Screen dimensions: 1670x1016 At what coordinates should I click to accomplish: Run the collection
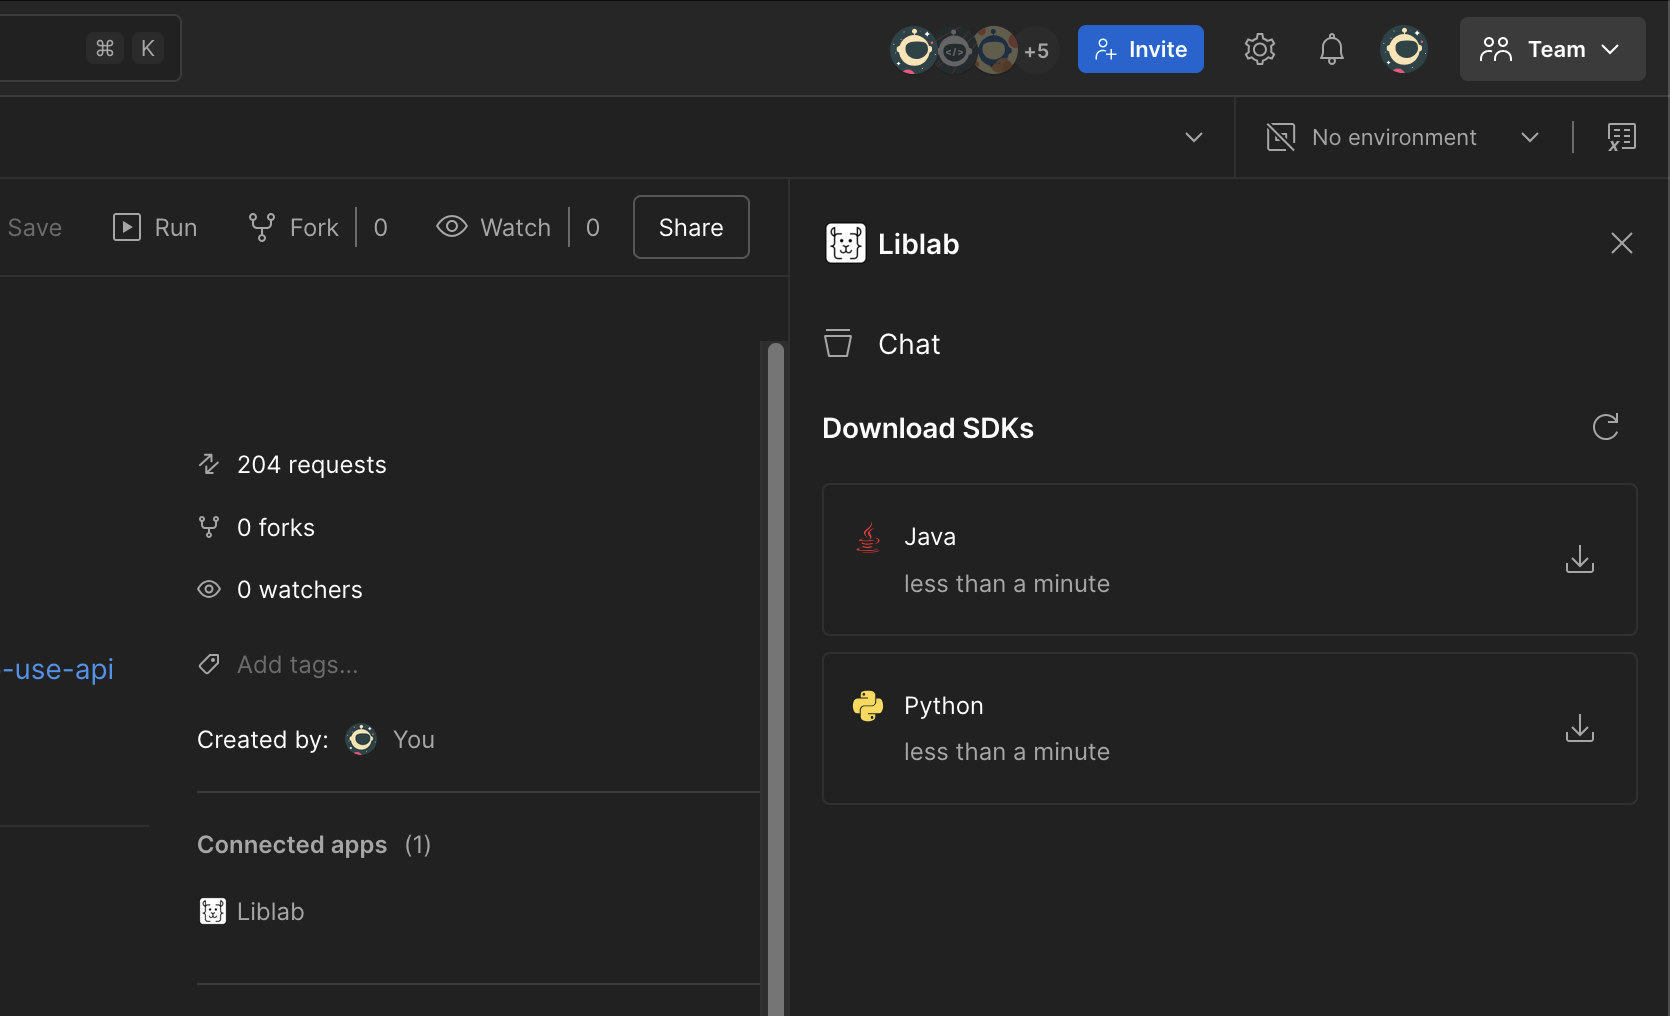[x=154, y=227]
